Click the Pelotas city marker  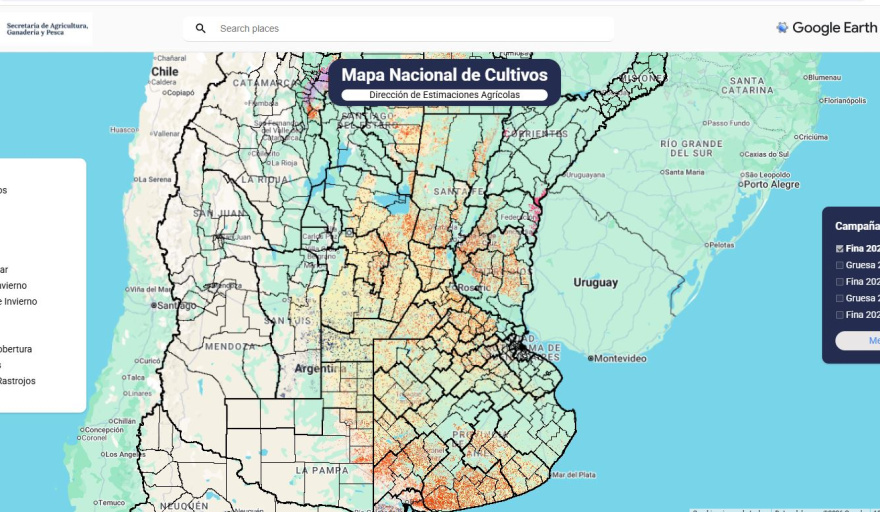tap(707, 245)
